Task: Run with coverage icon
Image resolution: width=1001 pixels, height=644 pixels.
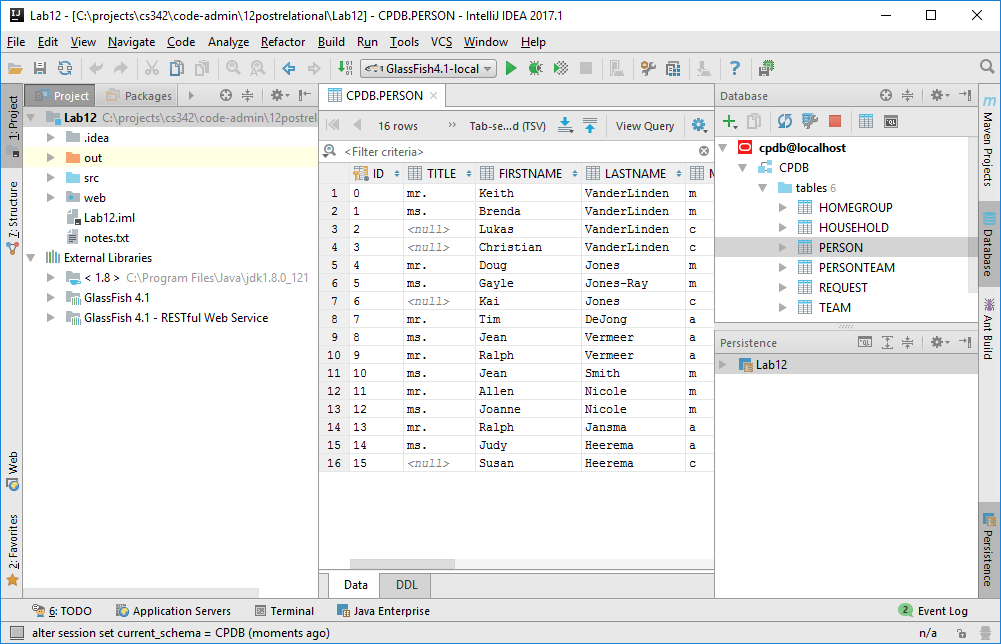Action: pos(561,68)
